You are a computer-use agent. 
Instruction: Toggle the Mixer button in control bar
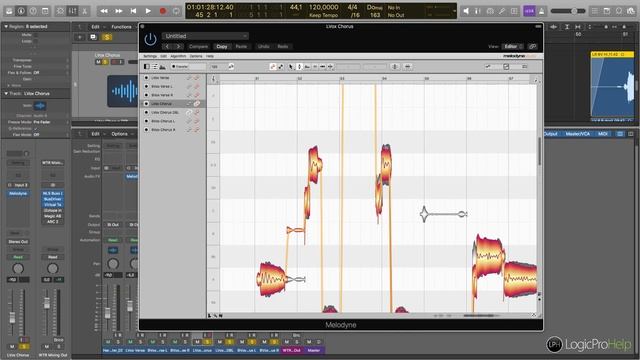(73, 11)
